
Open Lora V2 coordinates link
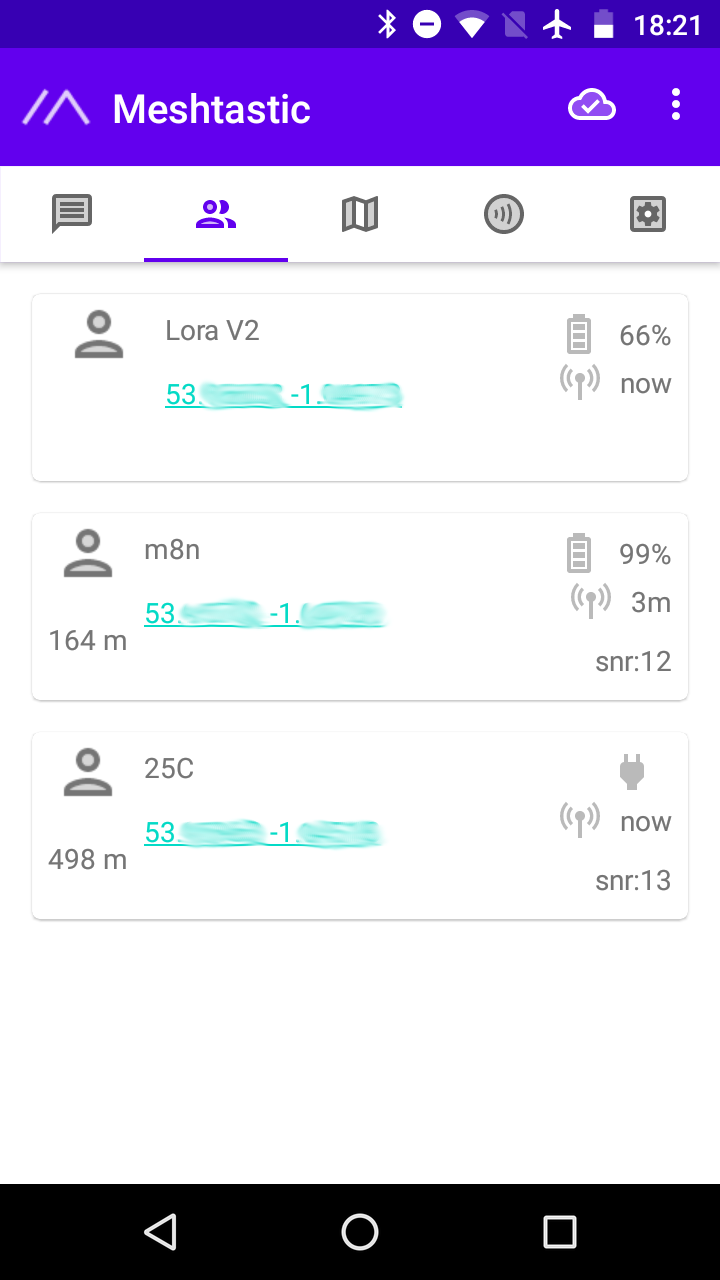click(283, 395)
